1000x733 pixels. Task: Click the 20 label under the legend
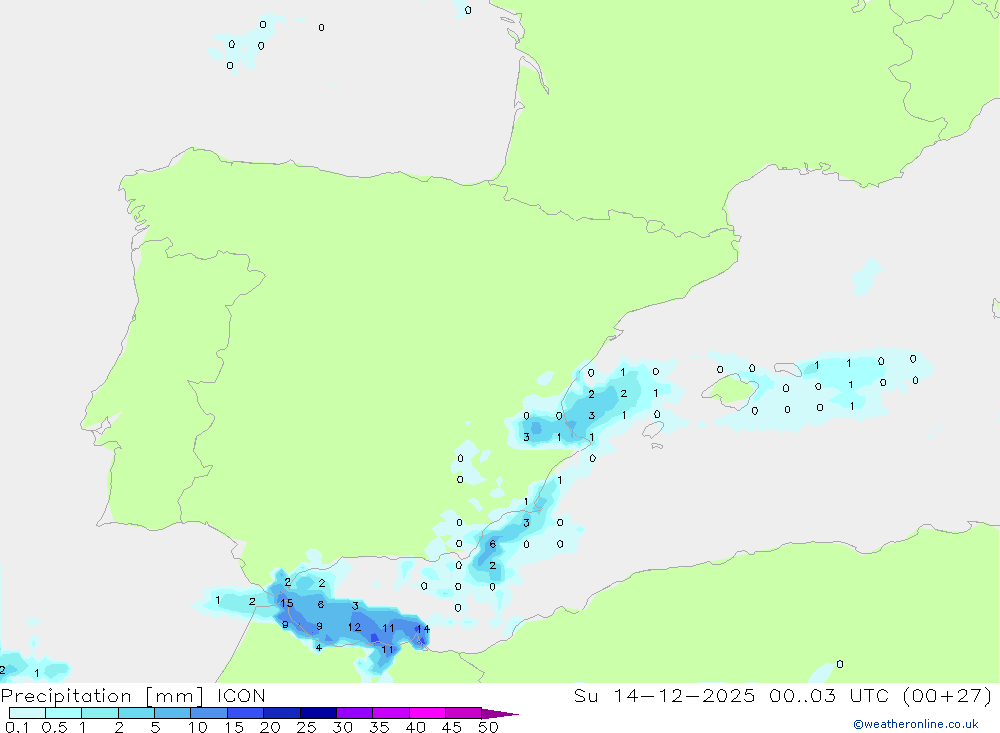270,727
